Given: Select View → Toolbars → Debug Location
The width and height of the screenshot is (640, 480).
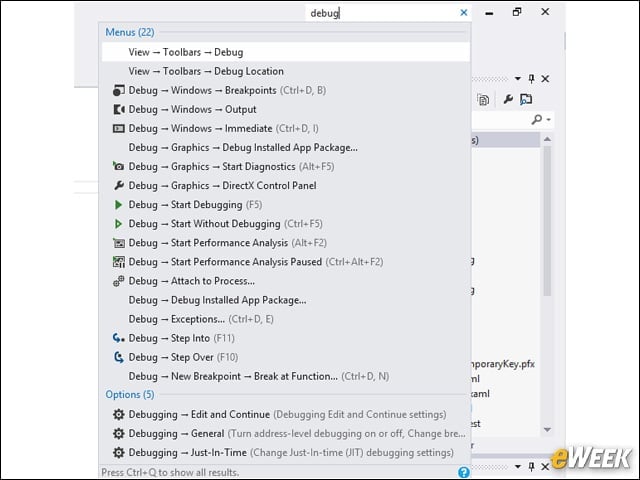Looking at the screenshot, I should tap(286, 71).
